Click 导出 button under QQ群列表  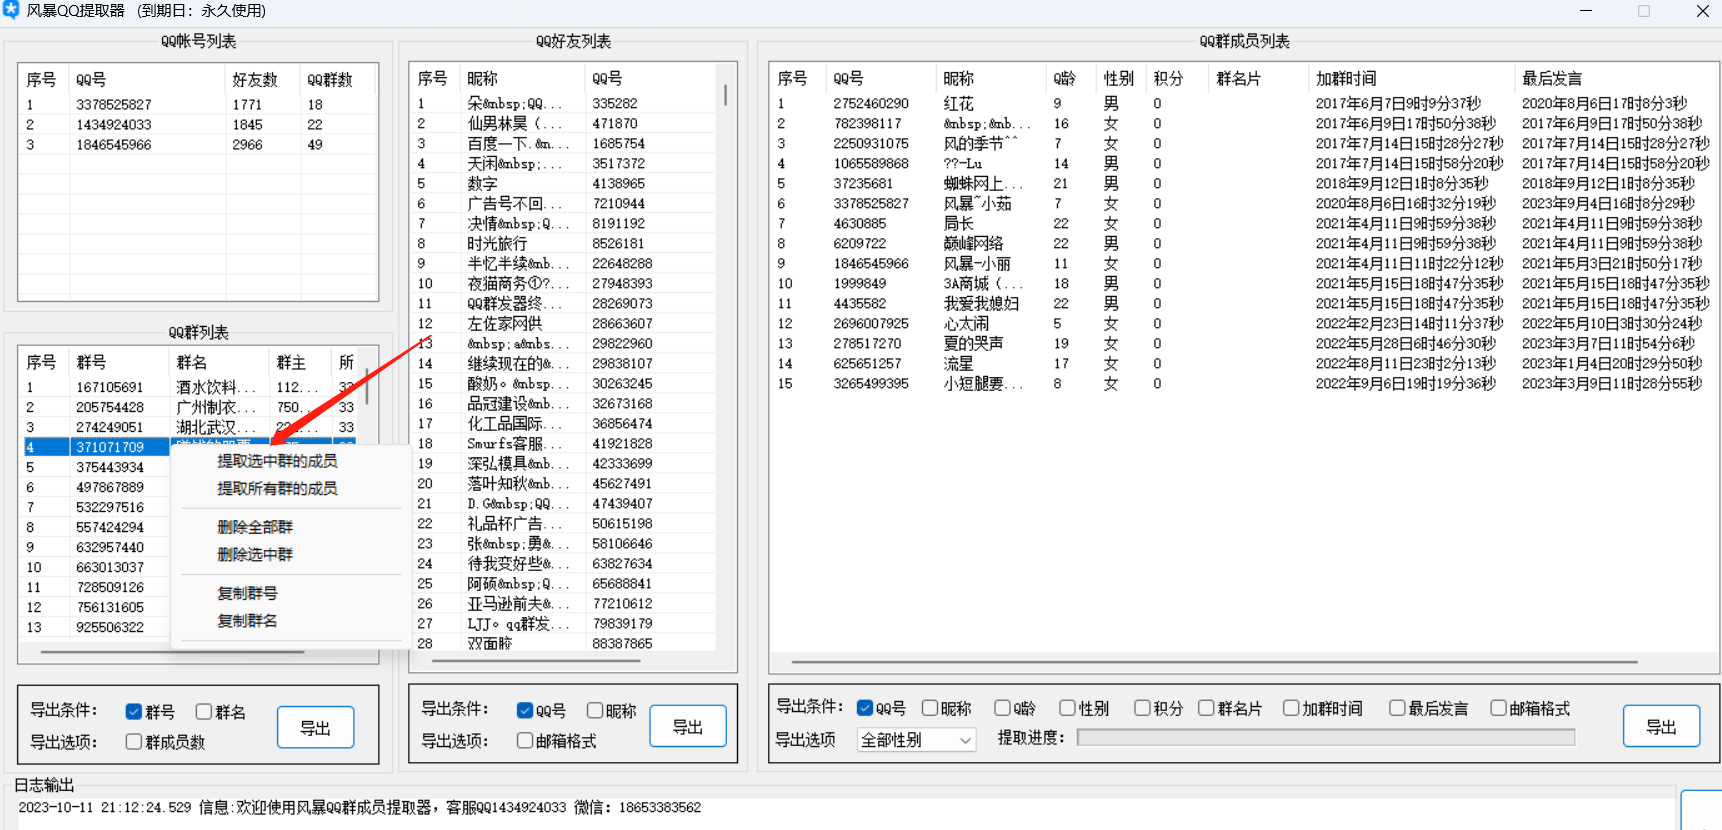tap(315, 728)
